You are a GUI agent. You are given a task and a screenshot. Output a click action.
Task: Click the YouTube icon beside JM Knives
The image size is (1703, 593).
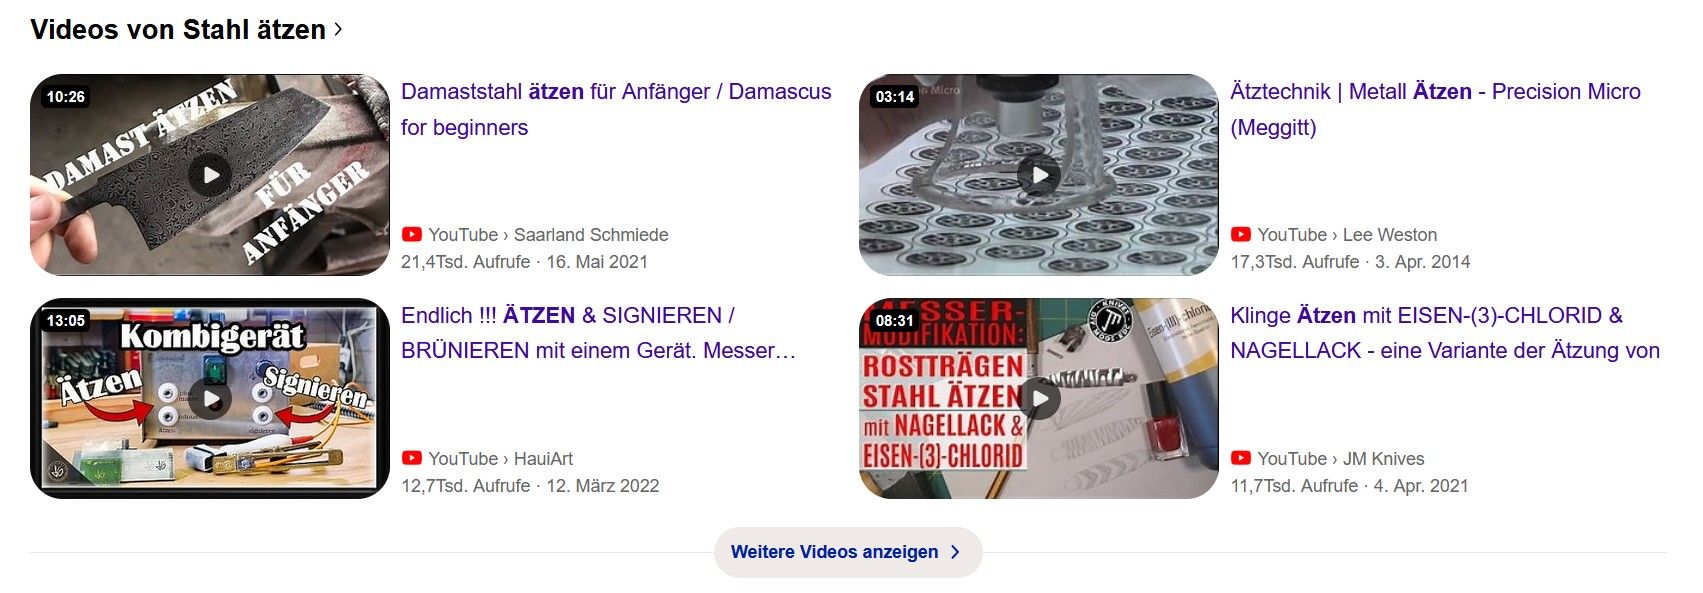1241,459
